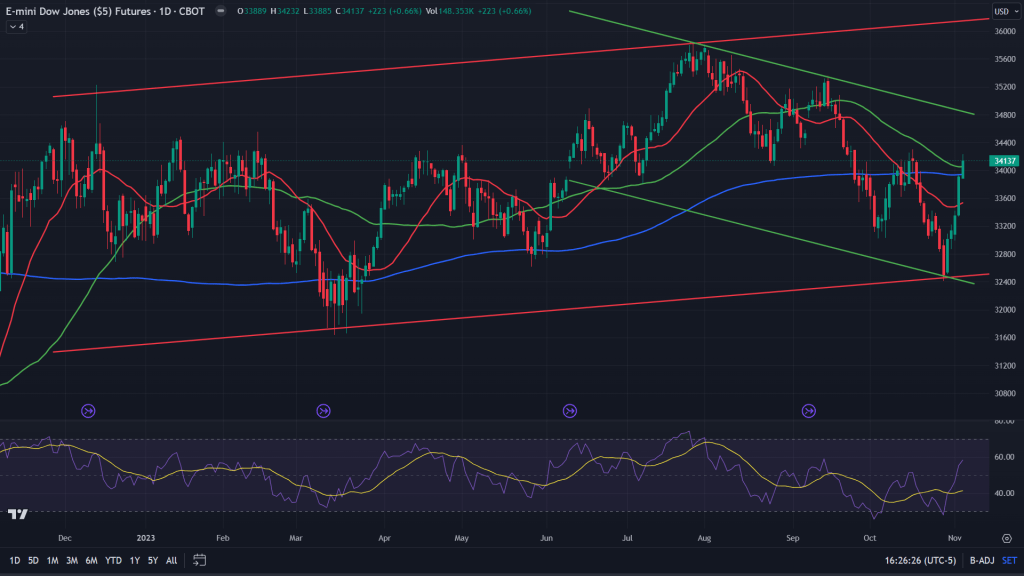The image size is (1024, 576).
Task: Select the 1D time range
Action: pyautogui.click(x=14, y=560)
